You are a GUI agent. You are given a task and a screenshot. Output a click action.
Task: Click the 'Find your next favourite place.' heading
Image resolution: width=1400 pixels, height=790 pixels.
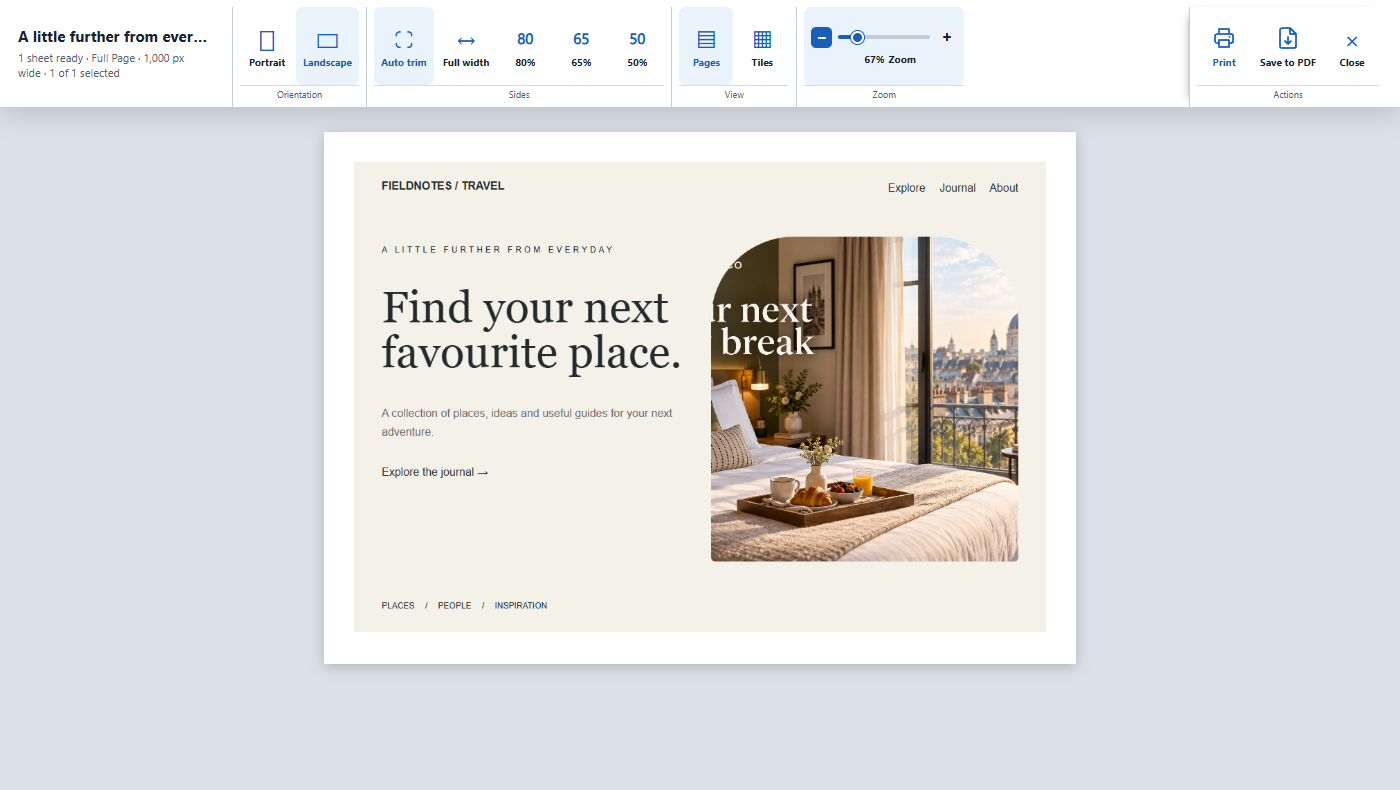[531, 330]
